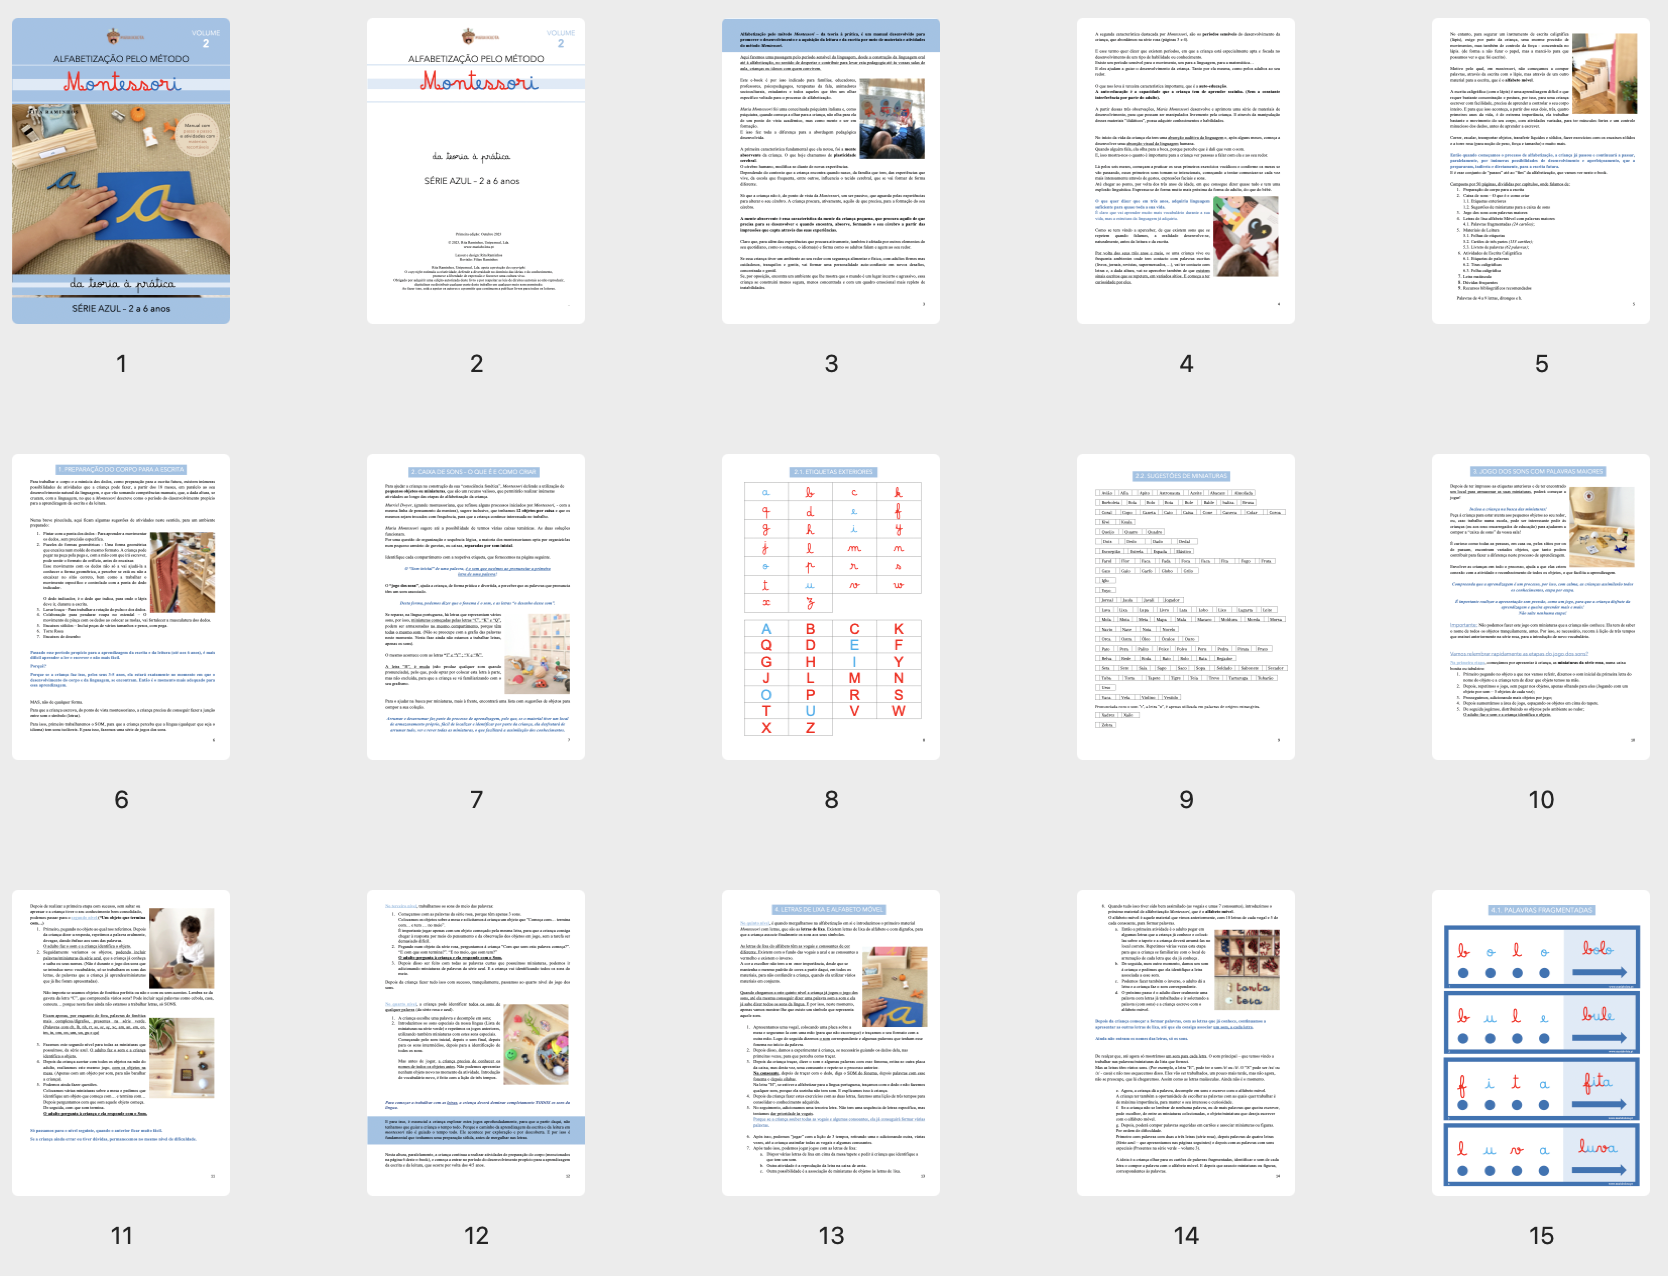Click page number label 3
This screenshot has height=1276, width=1668.
click(x=831, y=364)
